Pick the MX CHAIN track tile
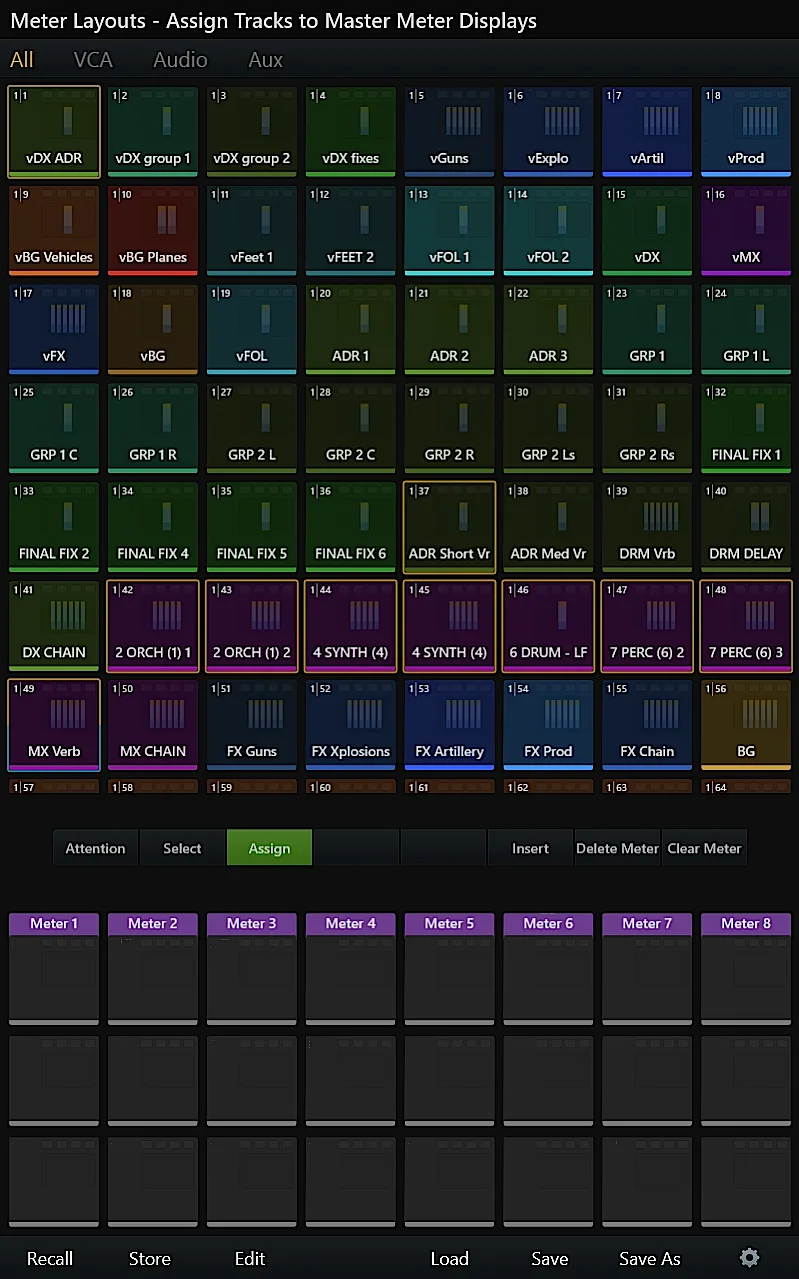Viewport: 799px width, 1279px height. coord(153,726)
